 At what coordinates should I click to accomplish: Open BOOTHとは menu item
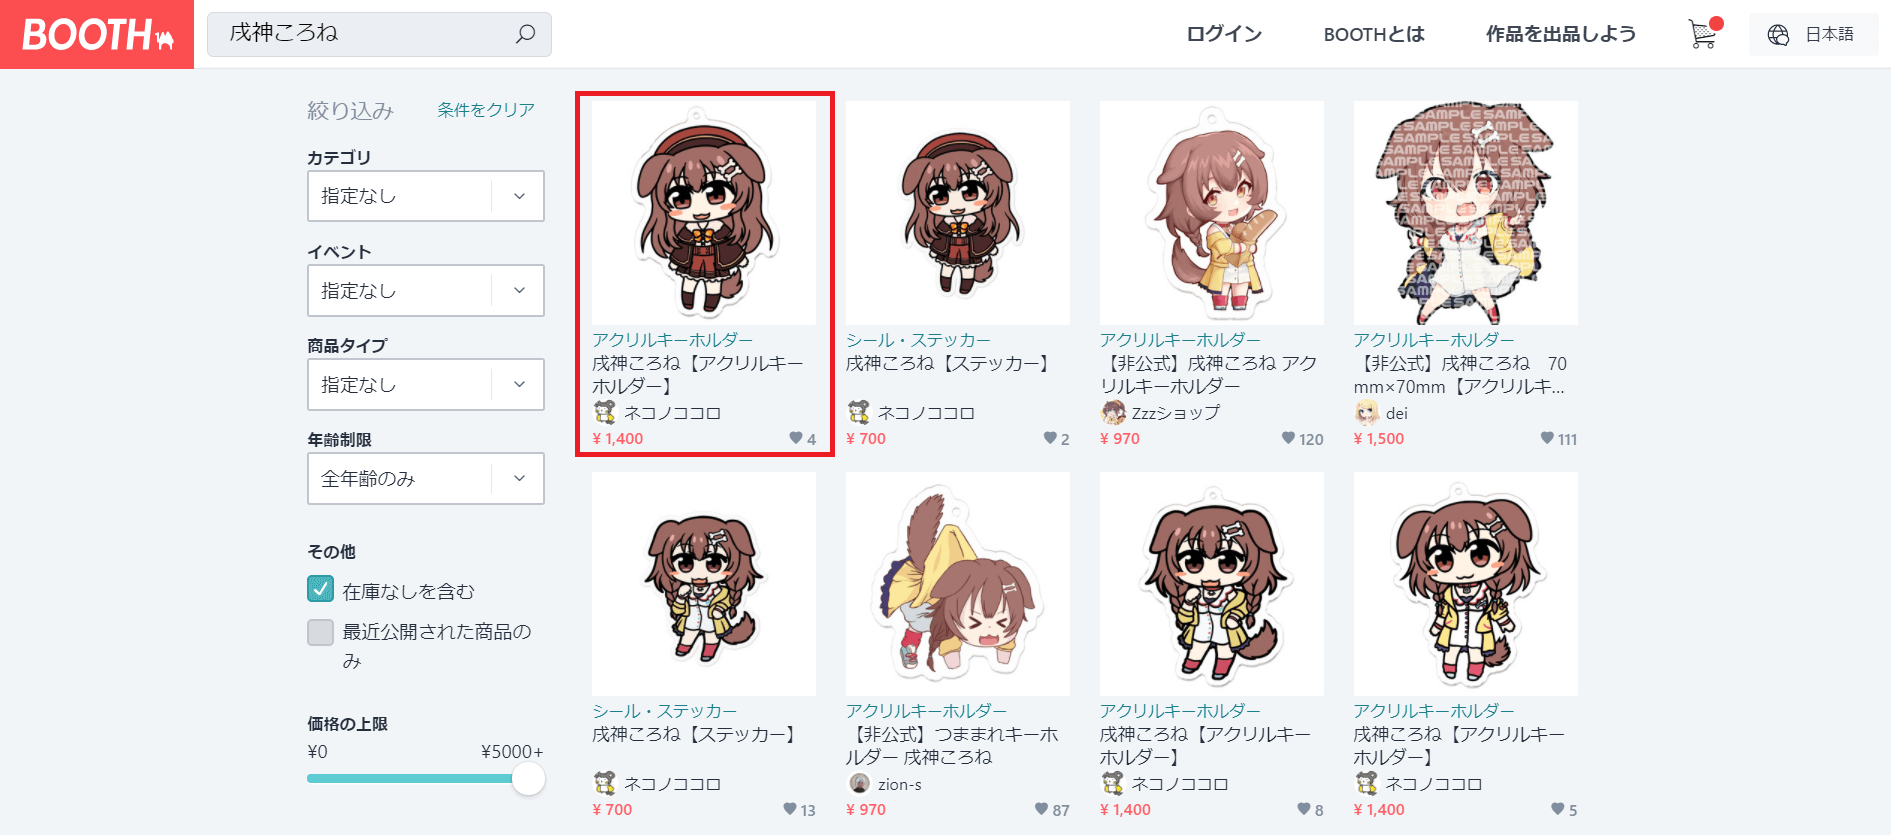pos(1374,34)
